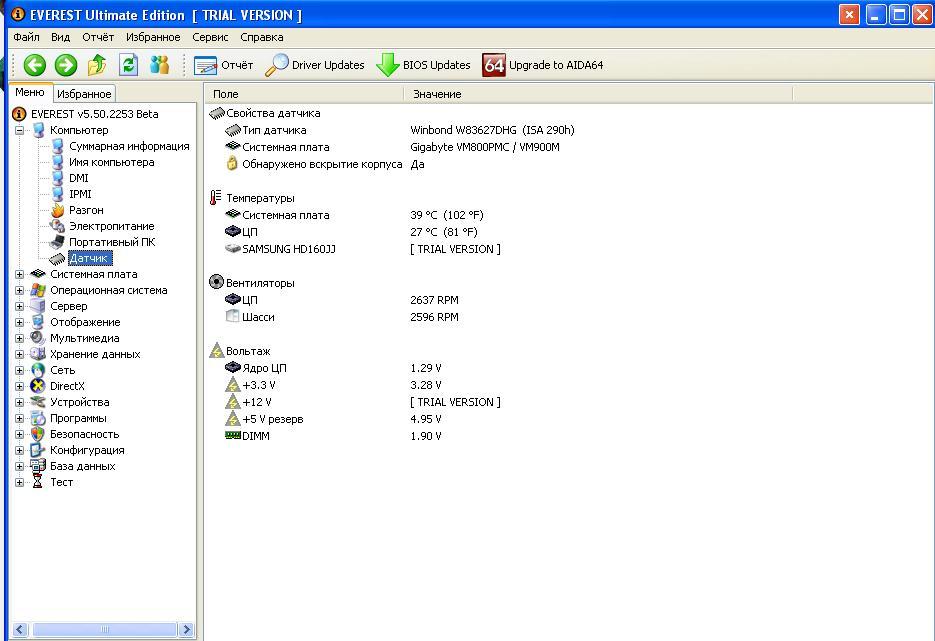Click the tree panel horizontal scrollbar right arrow
The width and height of the screenshot is (935, 641).
pyautogui.click(x=187, y=629)
